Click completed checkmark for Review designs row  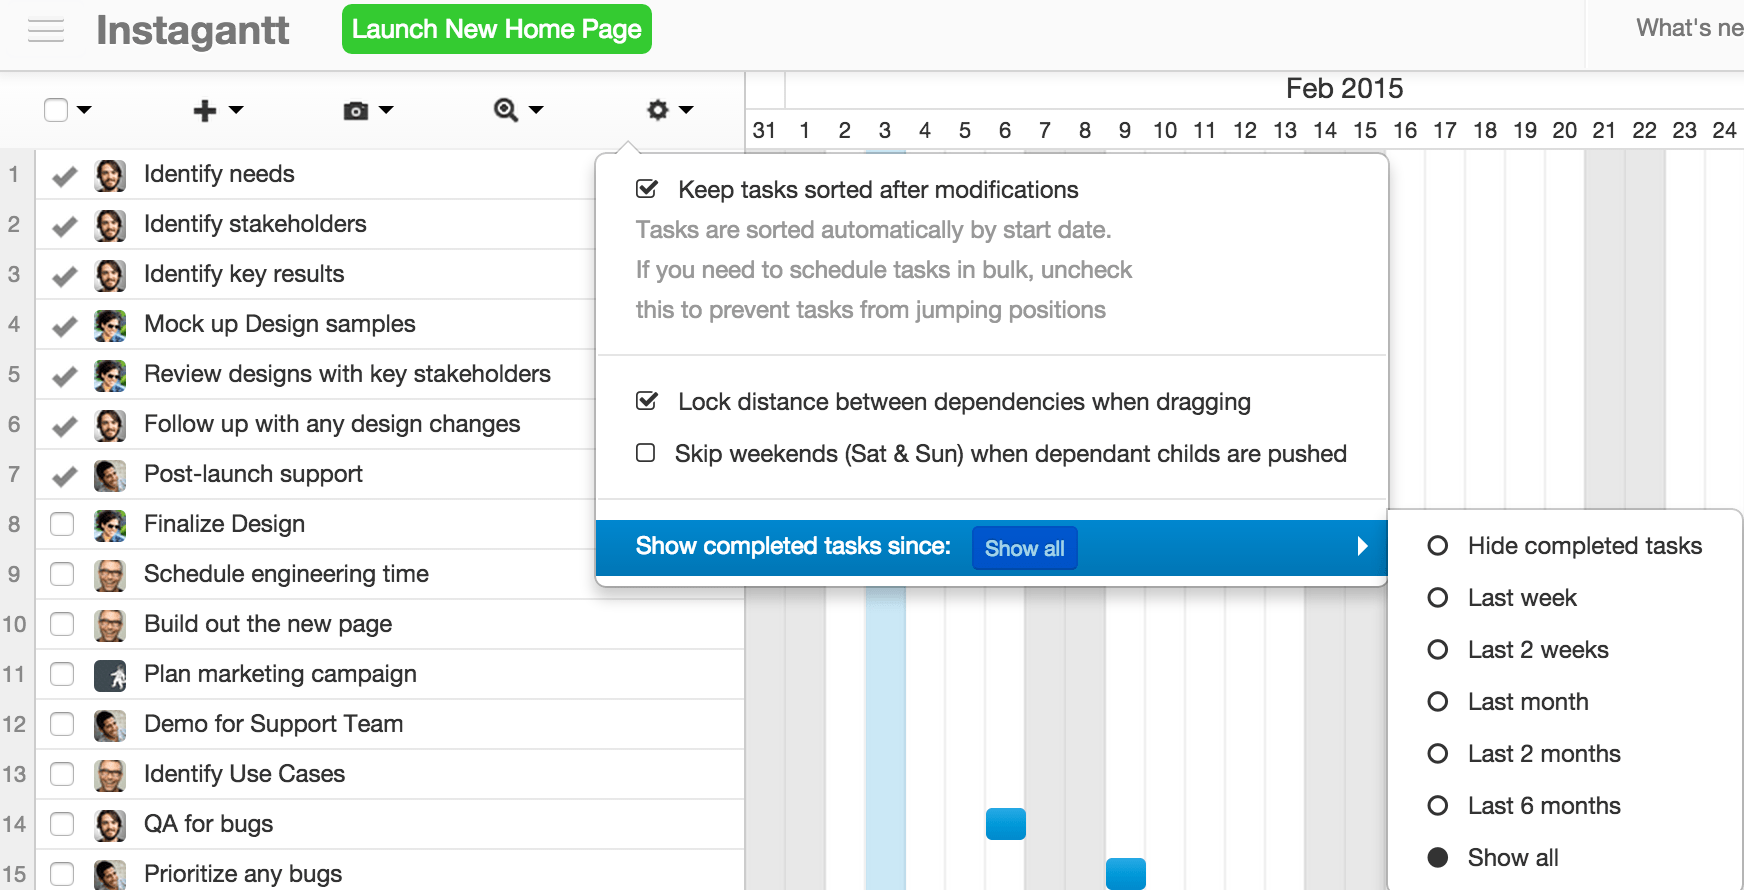click(x=65, y=376)
